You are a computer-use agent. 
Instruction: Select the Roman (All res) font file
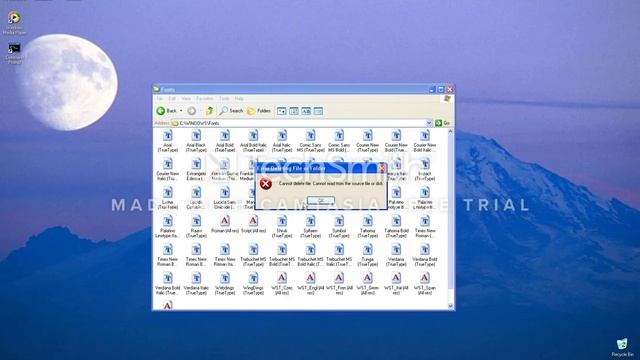(225, 224)
